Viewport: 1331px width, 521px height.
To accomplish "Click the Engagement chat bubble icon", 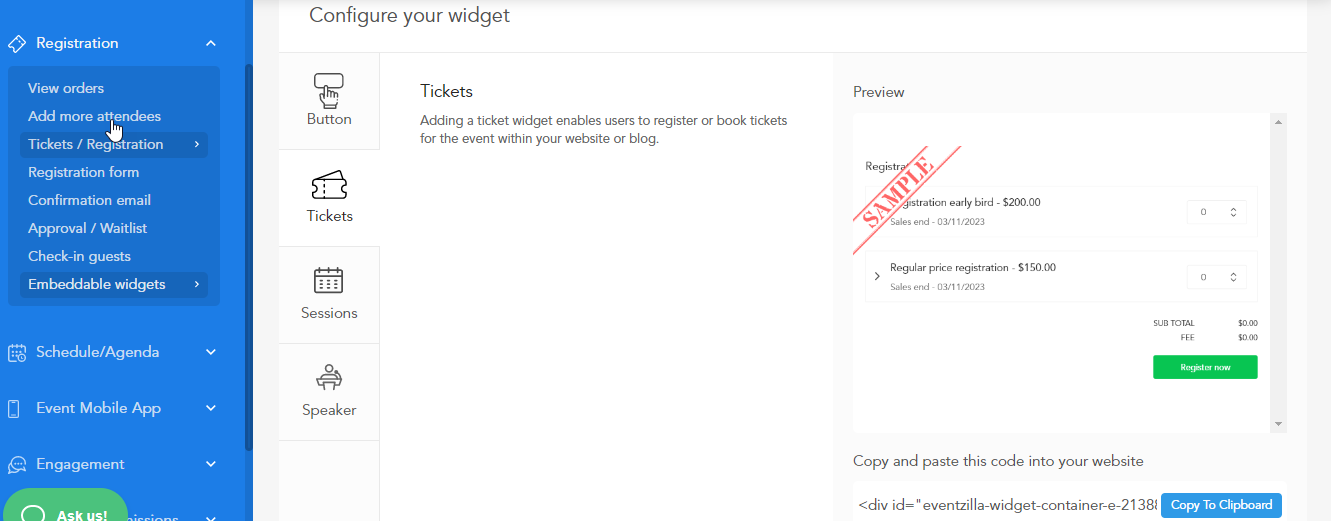I will click(16, 465).
